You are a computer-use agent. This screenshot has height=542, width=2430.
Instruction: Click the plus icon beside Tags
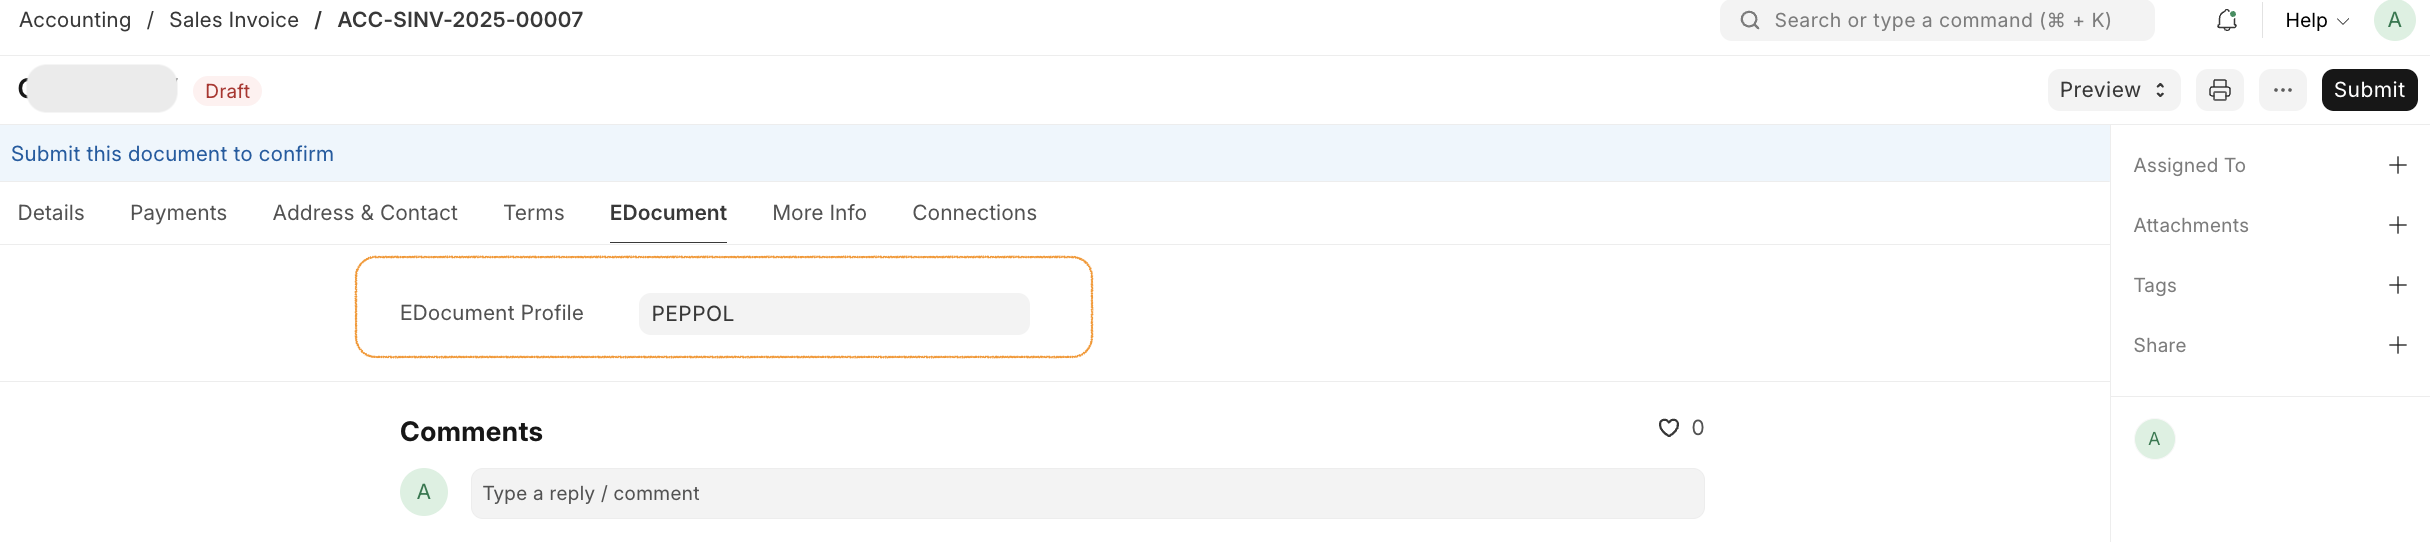[2397, 285]
